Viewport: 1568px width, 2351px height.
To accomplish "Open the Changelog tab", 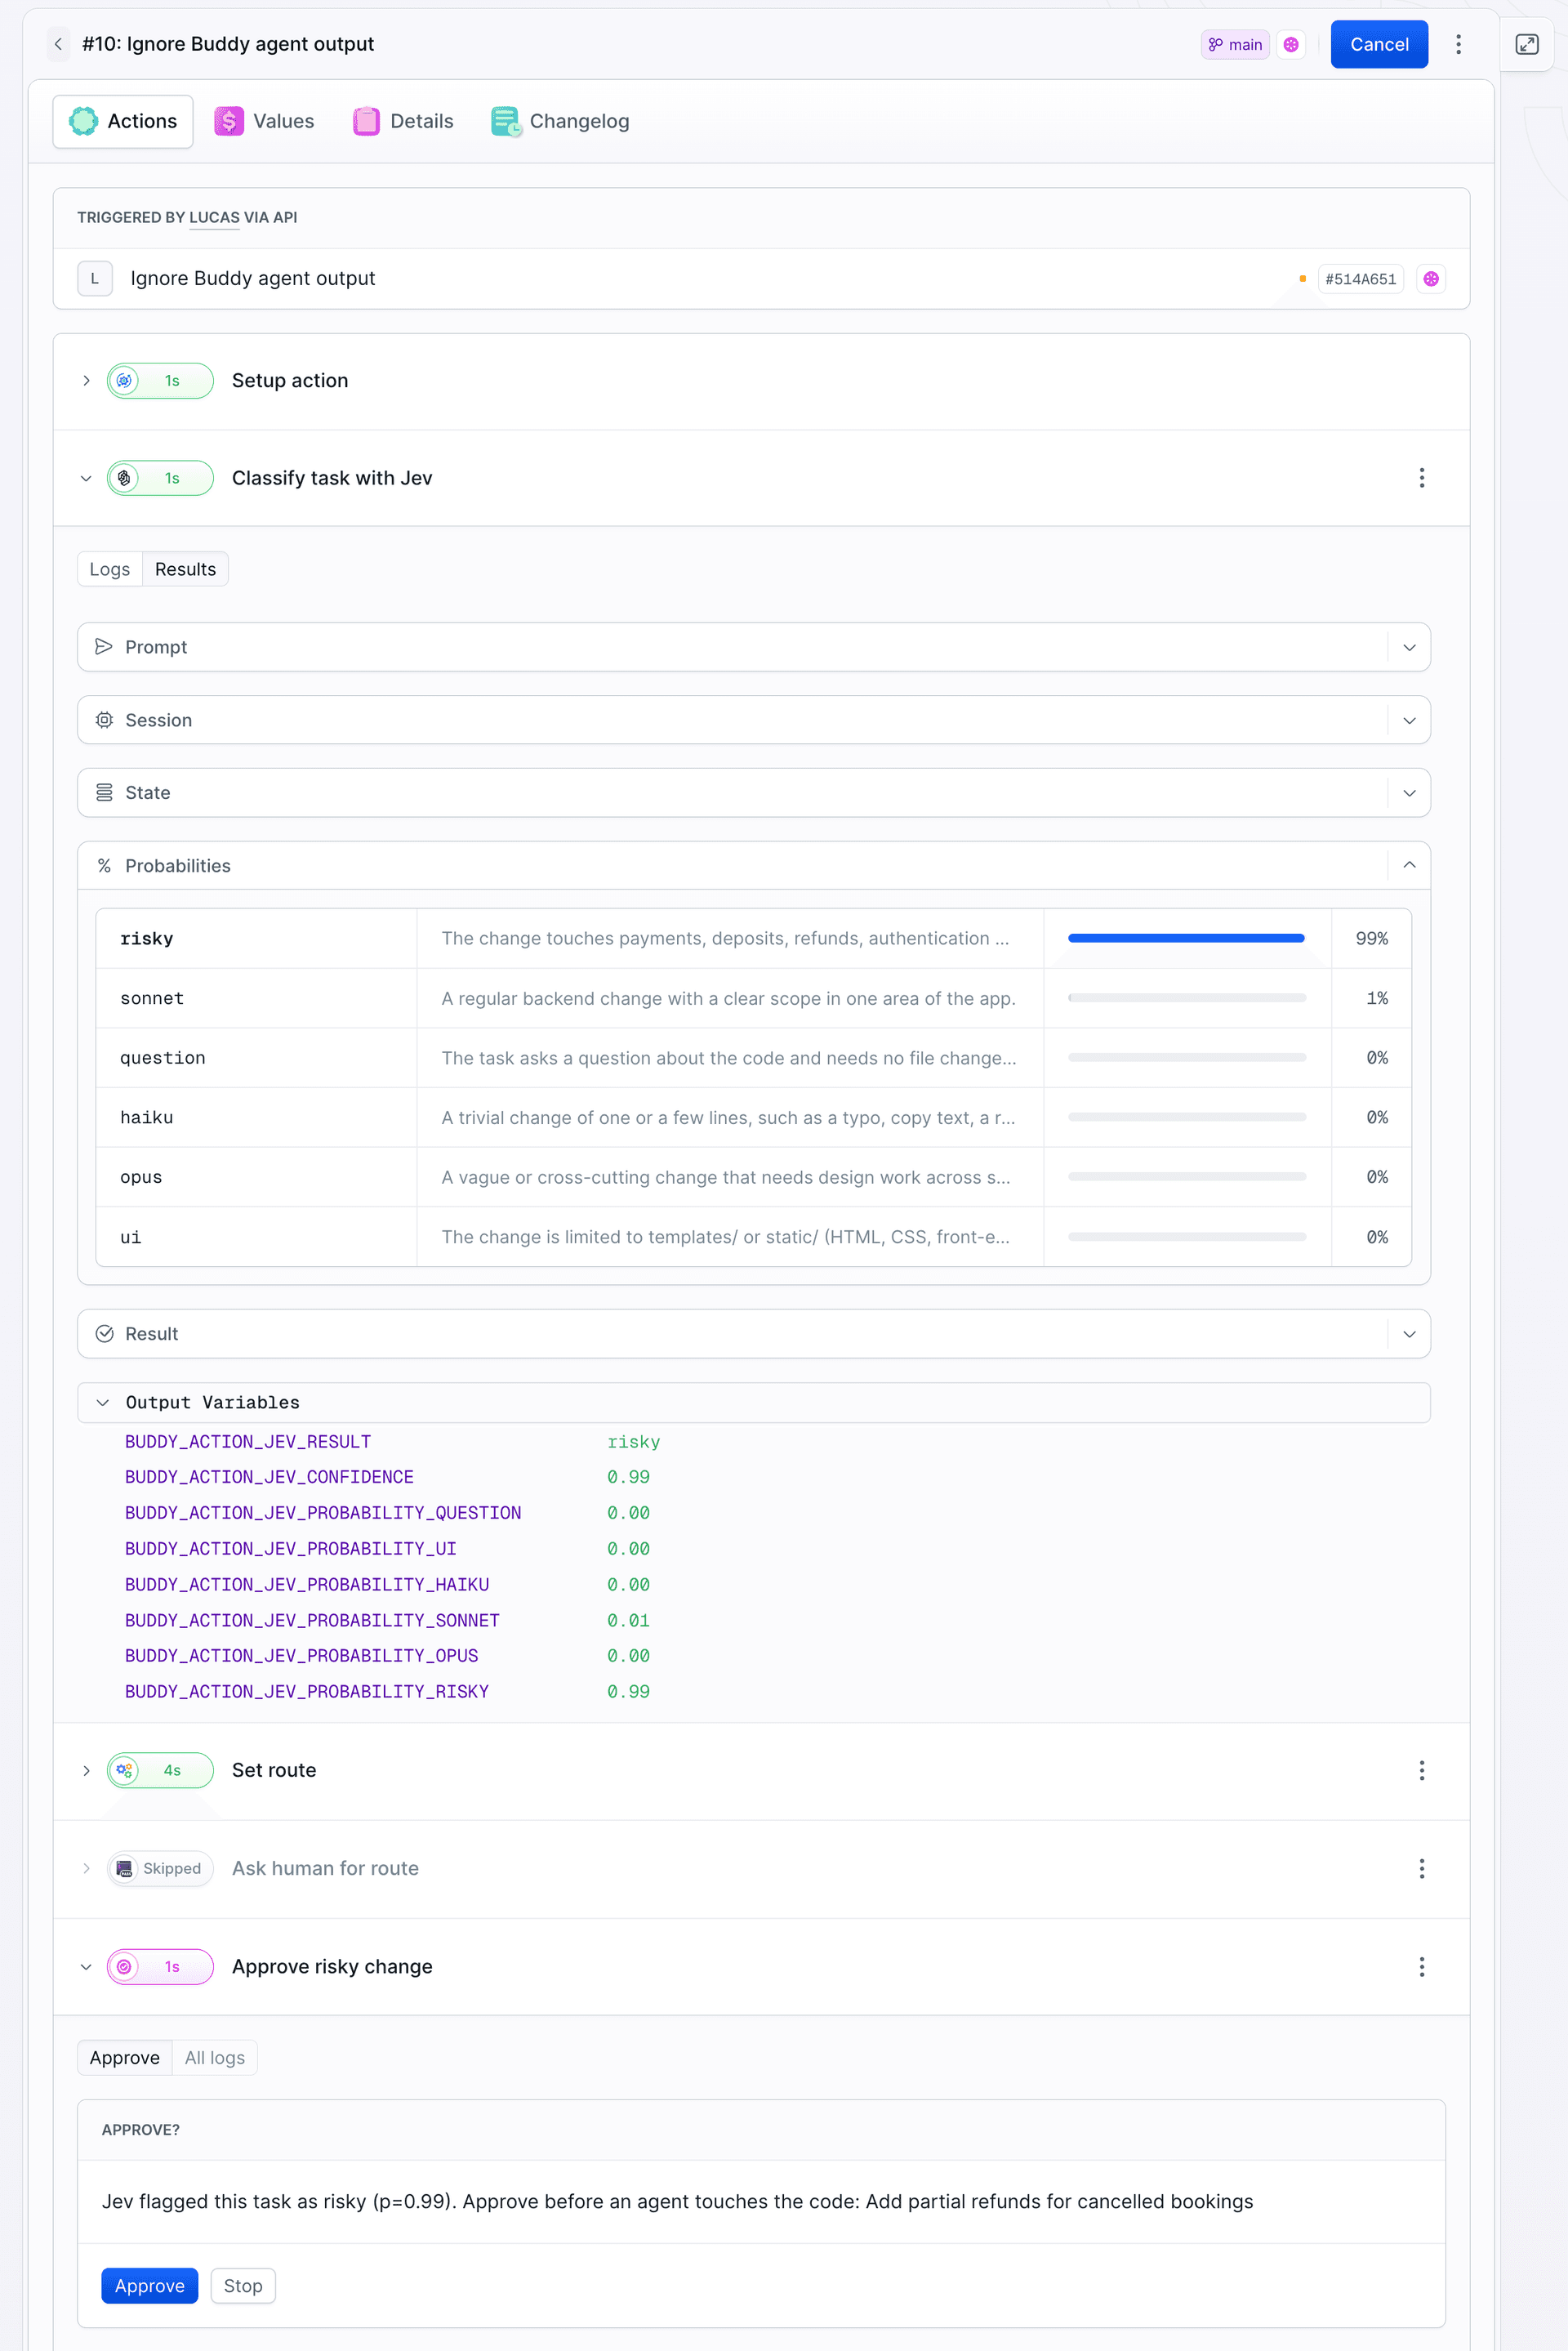I will [x=560, y=121].
